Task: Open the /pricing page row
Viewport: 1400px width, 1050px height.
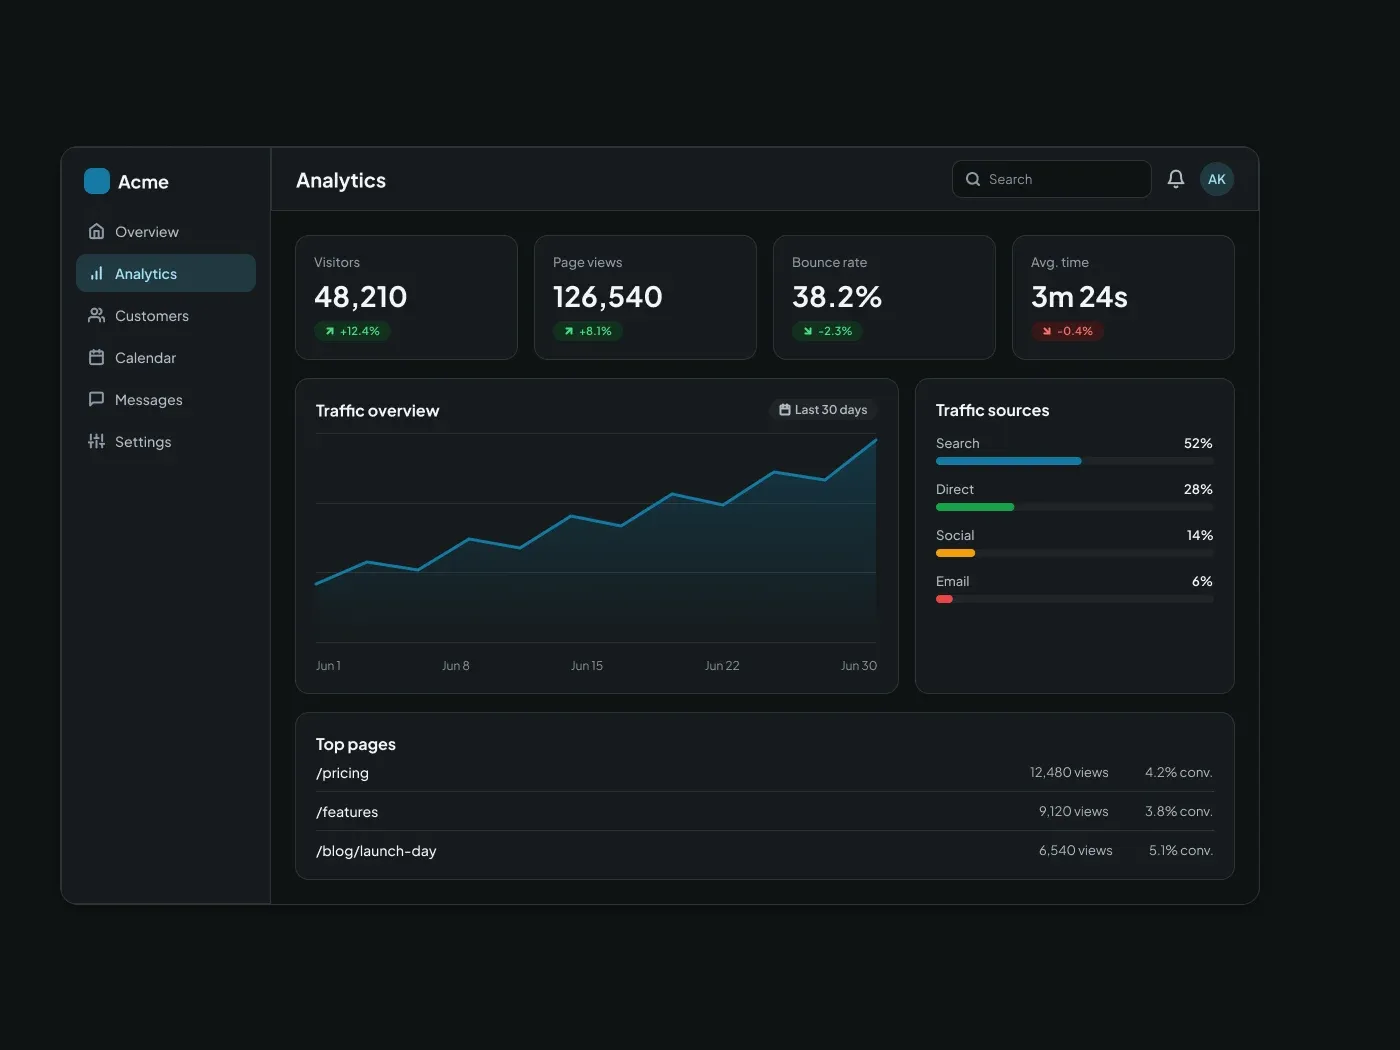Action: point(765,773)
